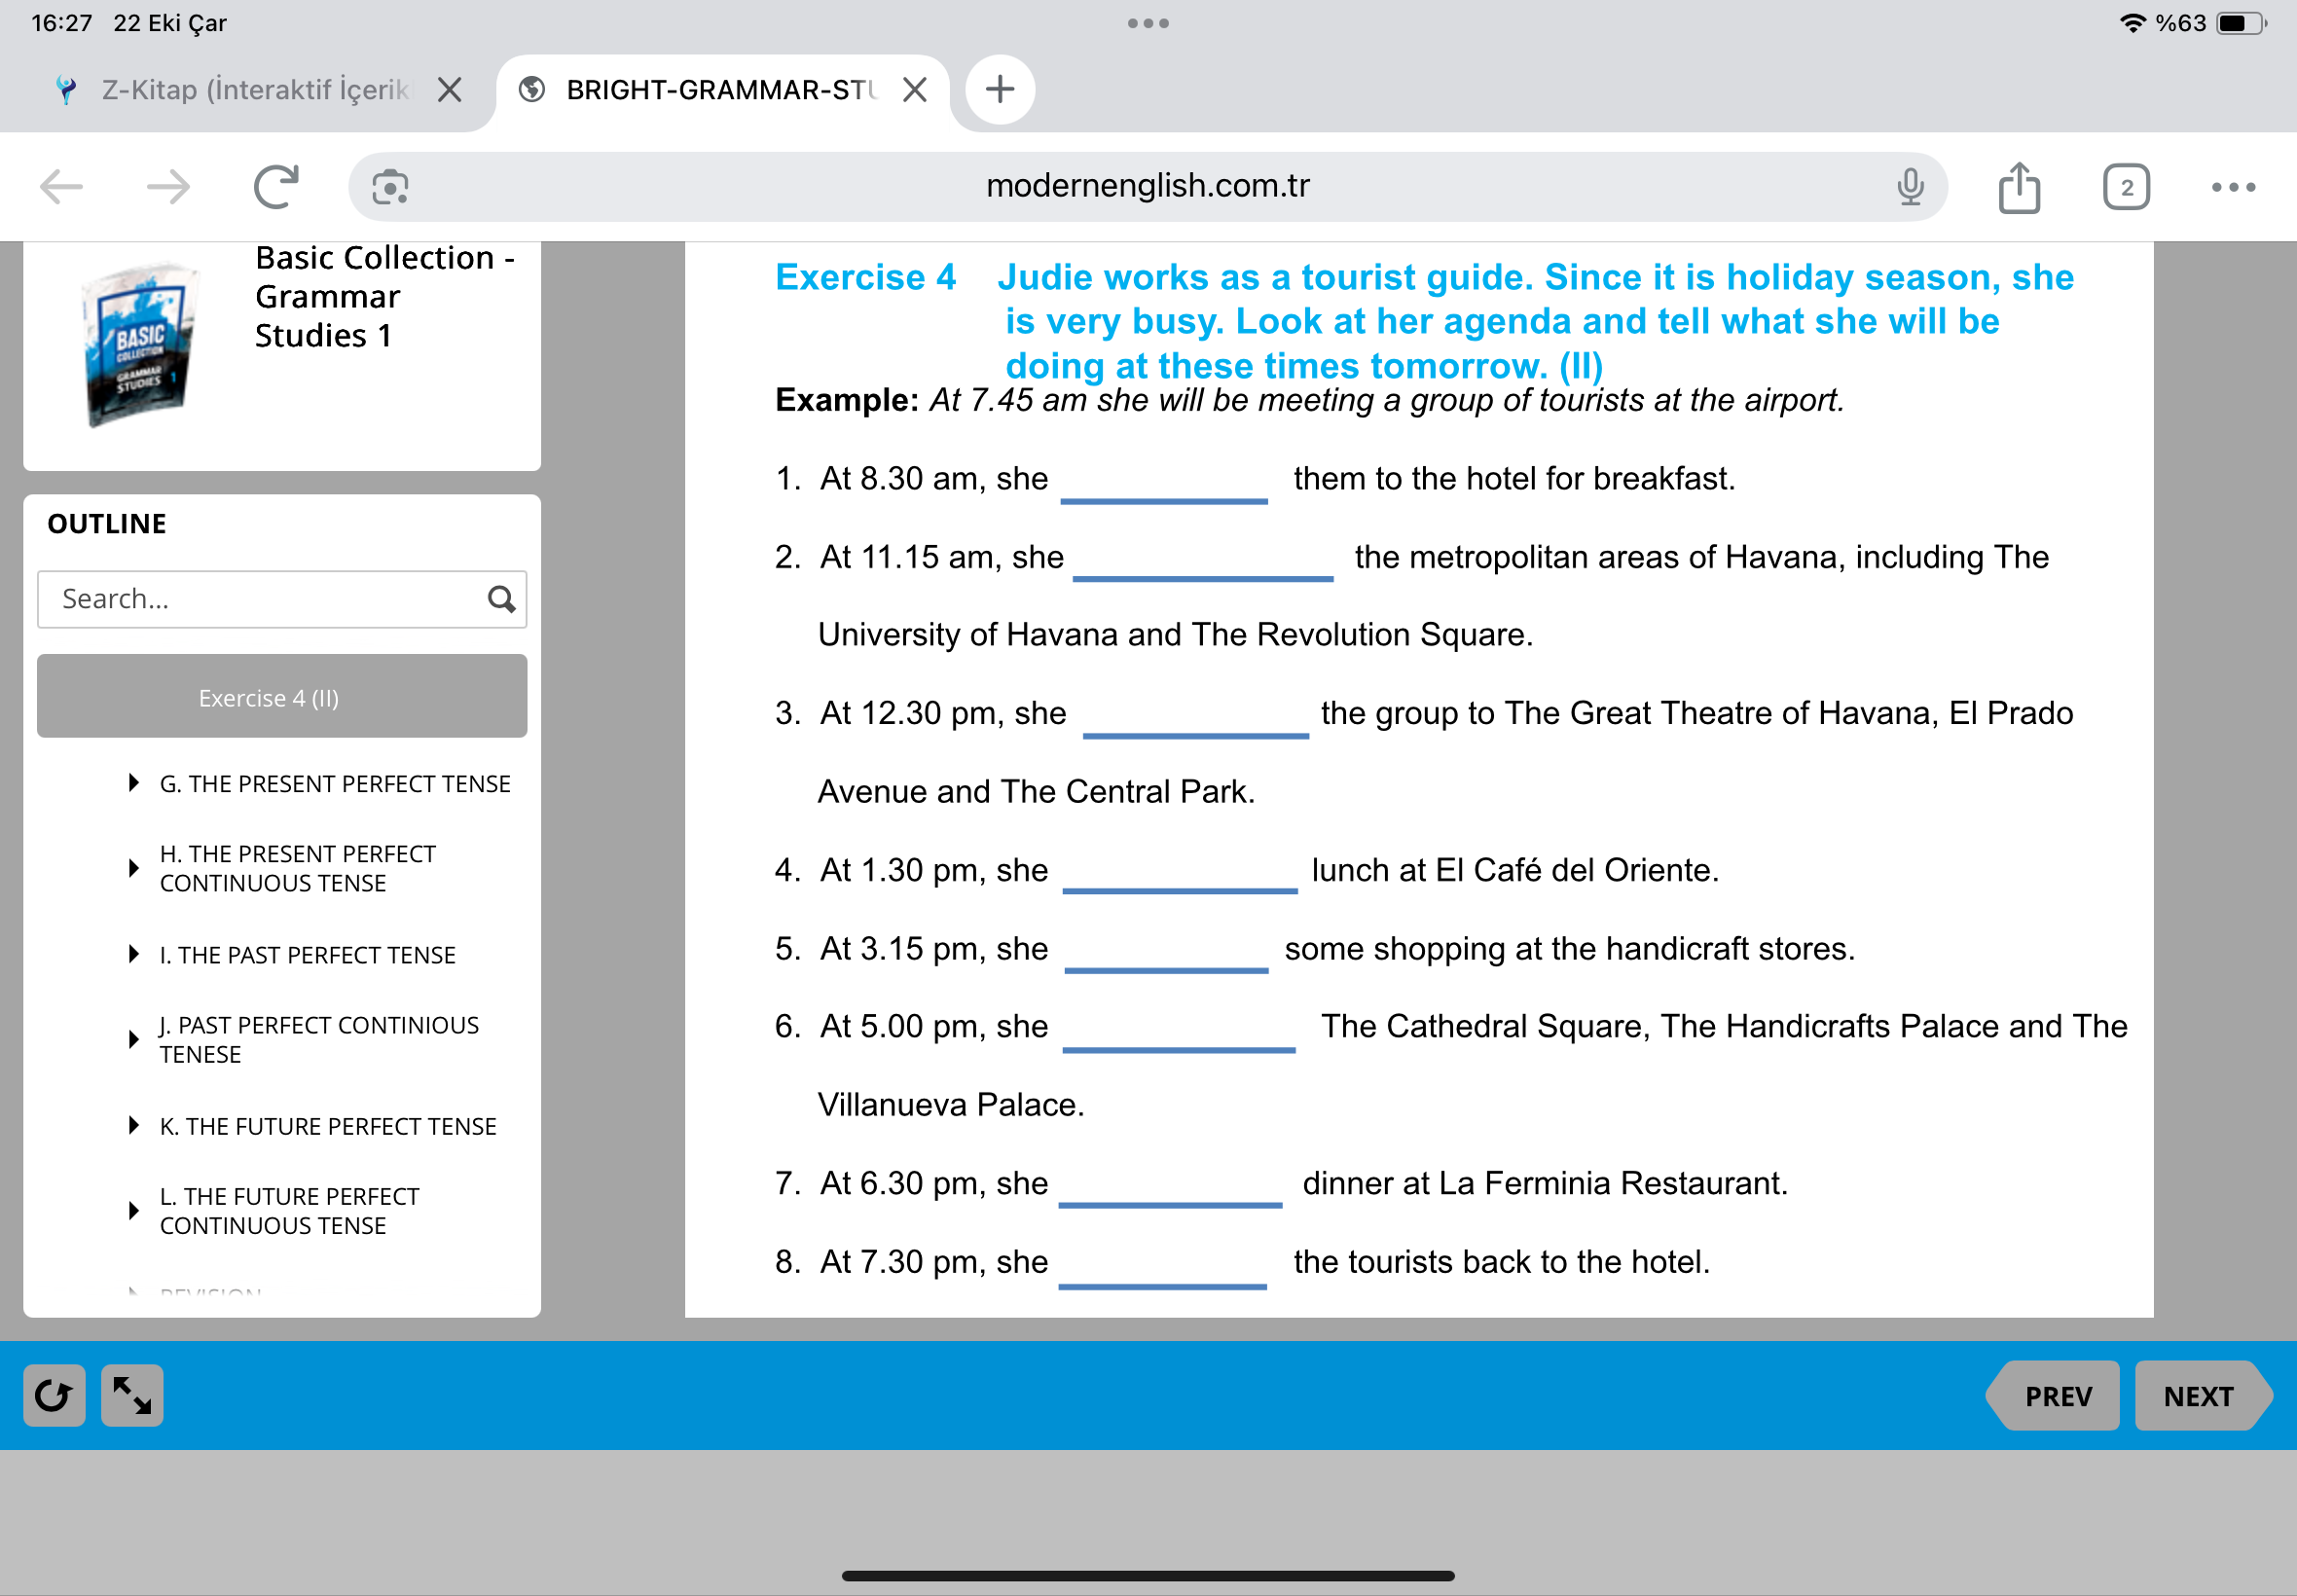Open browser three-dot more menu
Screen dimensions: 2297x1596
click(2232, 187)
